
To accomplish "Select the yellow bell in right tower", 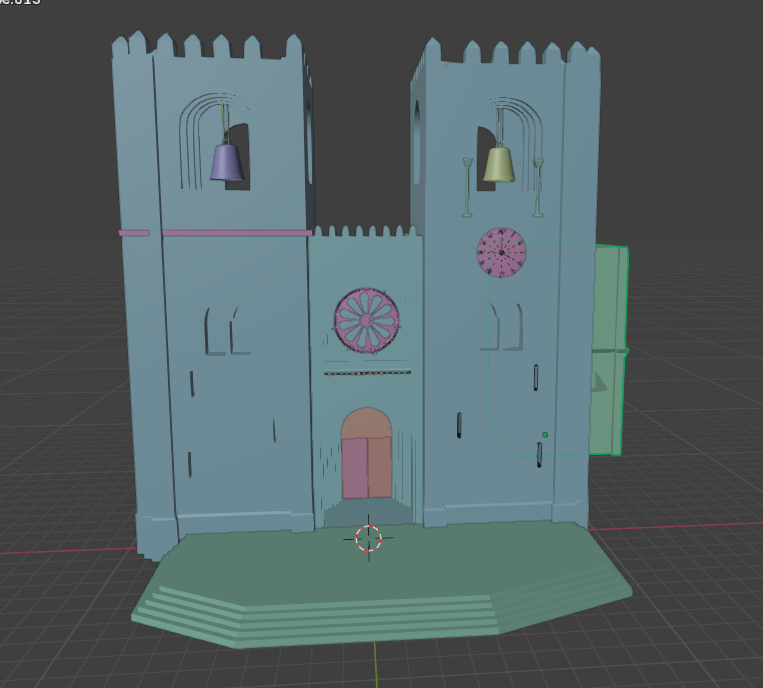I will point(499,164).
